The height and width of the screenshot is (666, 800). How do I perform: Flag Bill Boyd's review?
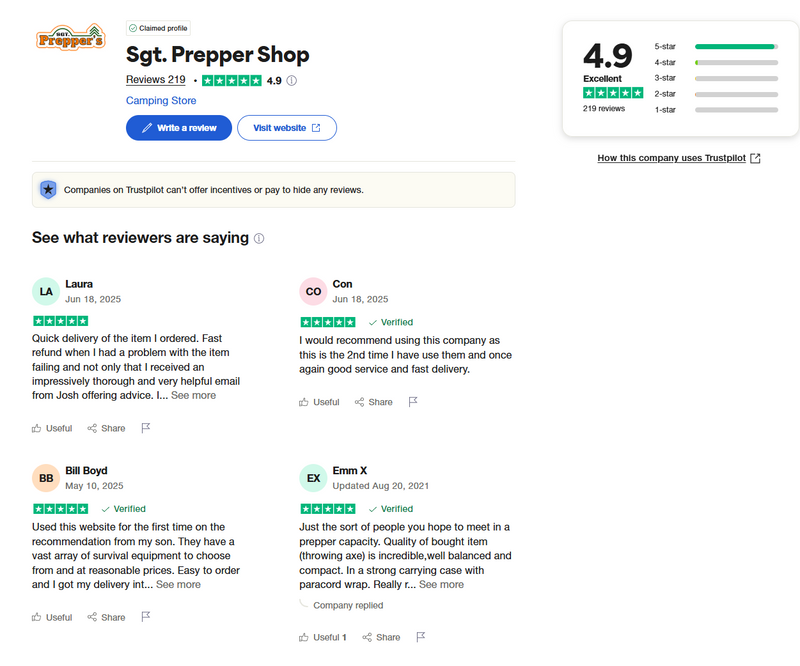click(x=145, y=617)
